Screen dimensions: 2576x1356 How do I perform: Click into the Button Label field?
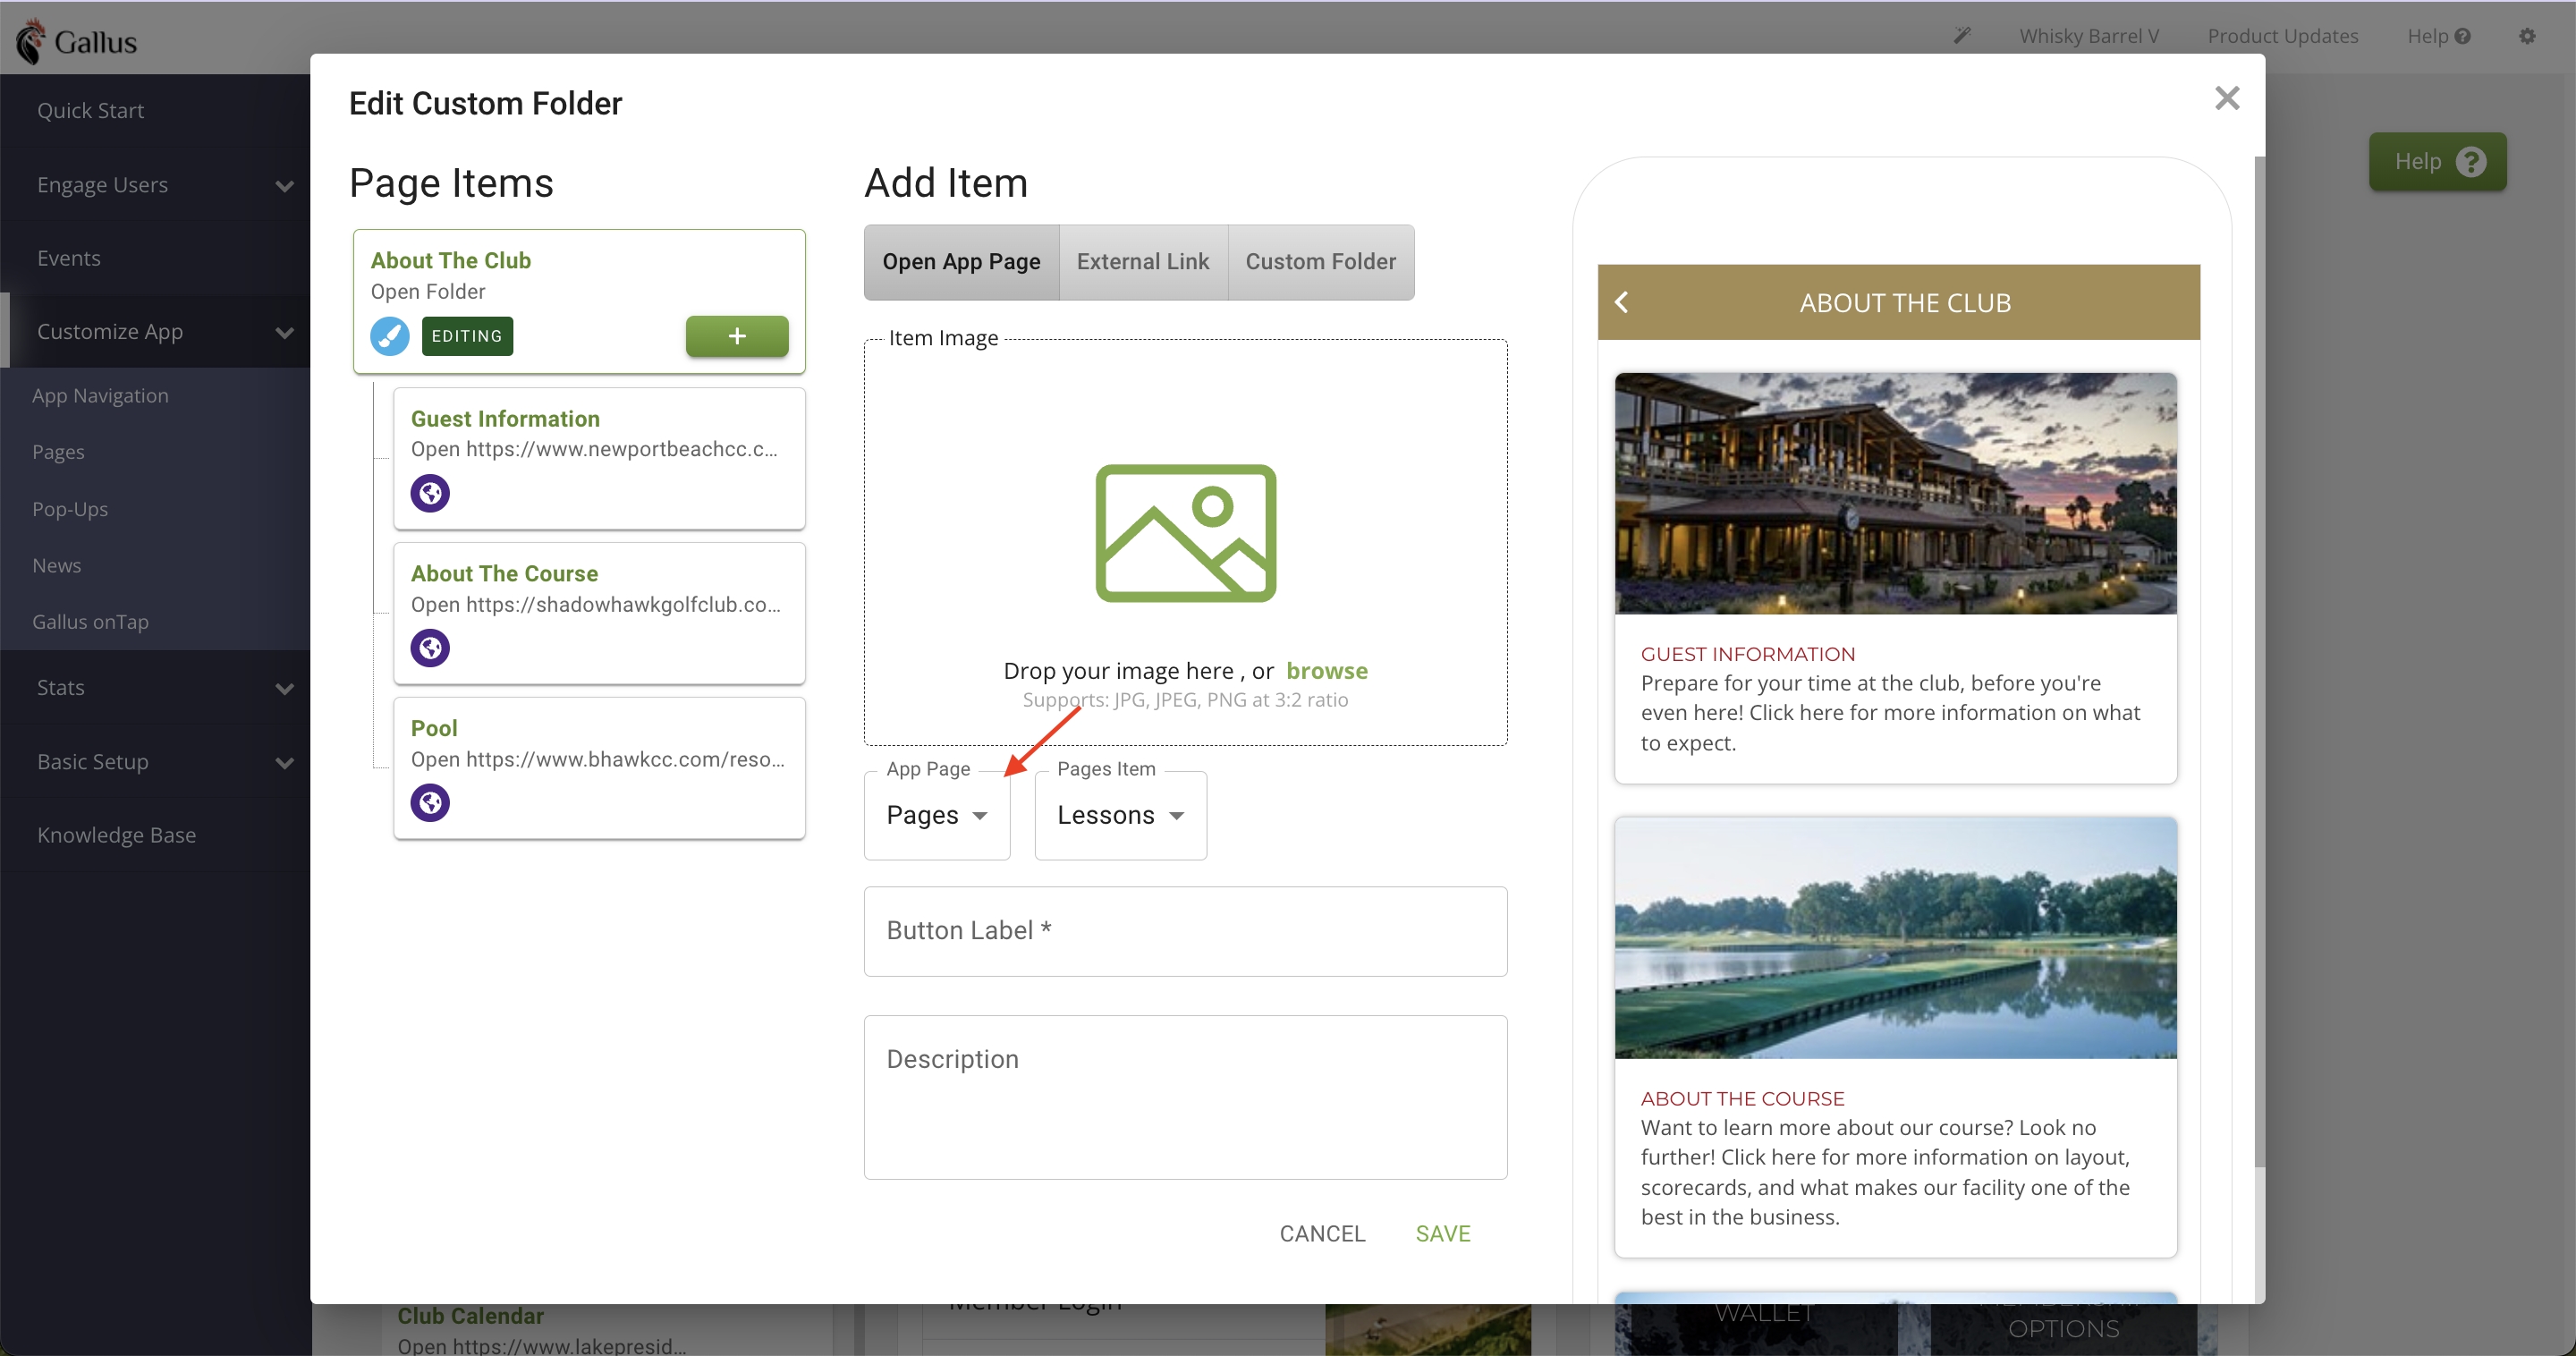coord(1186,931)
